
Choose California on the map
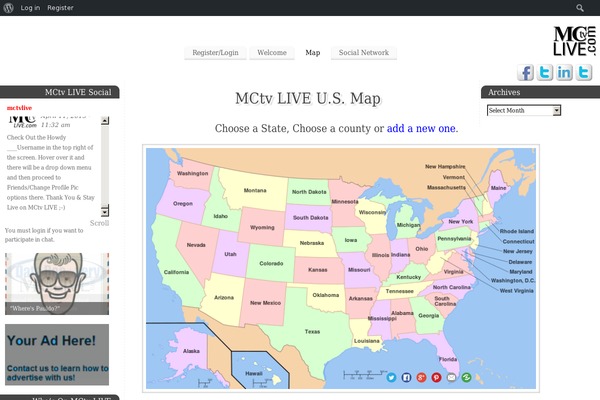tap(176, 272)
